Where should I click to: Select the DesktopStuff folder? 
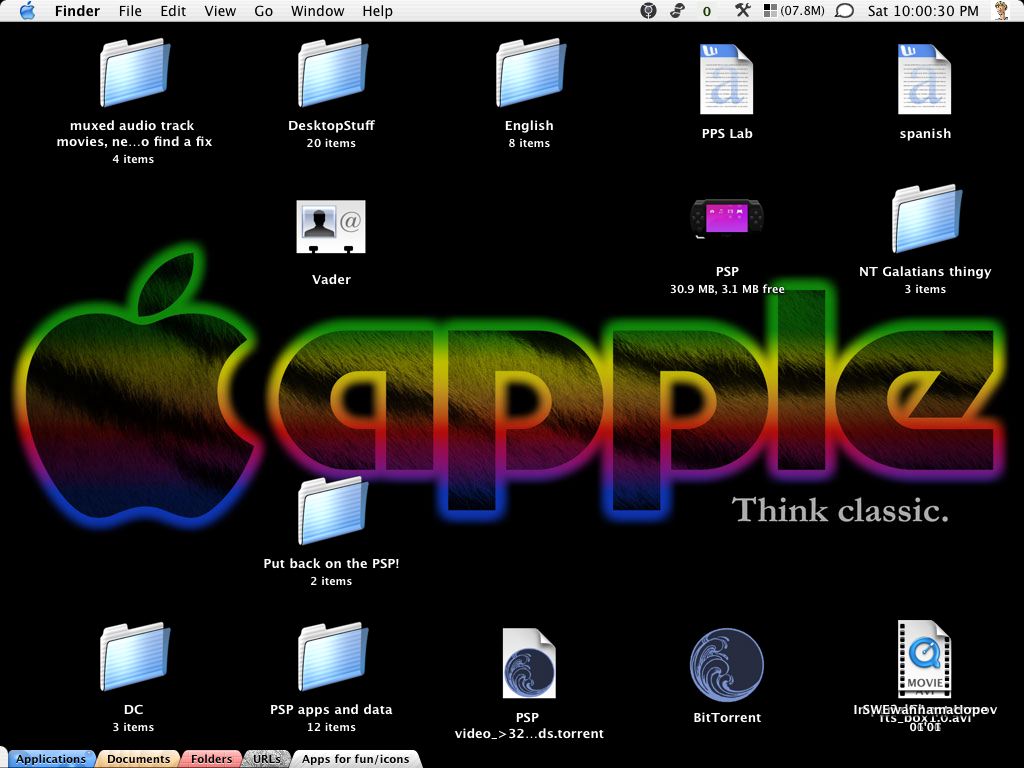coord(331,73)
